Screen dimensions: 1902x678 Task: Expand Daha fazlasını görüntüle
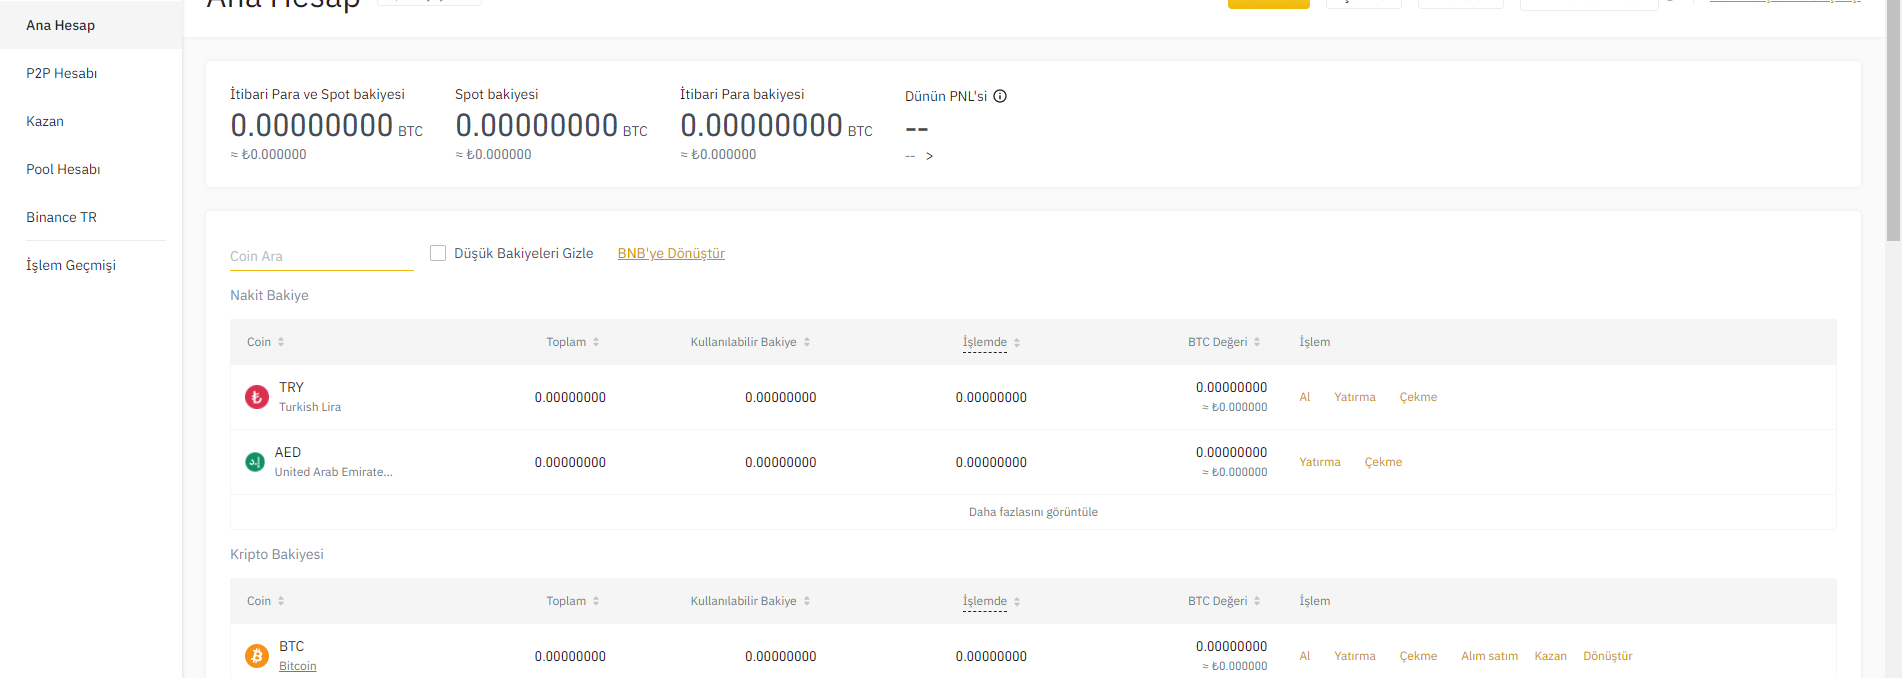tap(1033, 512)
